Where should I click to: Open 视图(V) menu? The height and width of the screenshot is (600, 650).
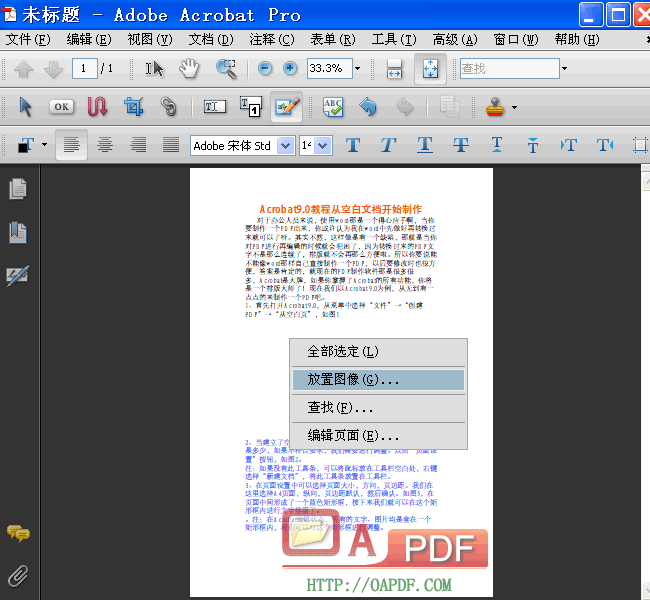tap(150, 40)
